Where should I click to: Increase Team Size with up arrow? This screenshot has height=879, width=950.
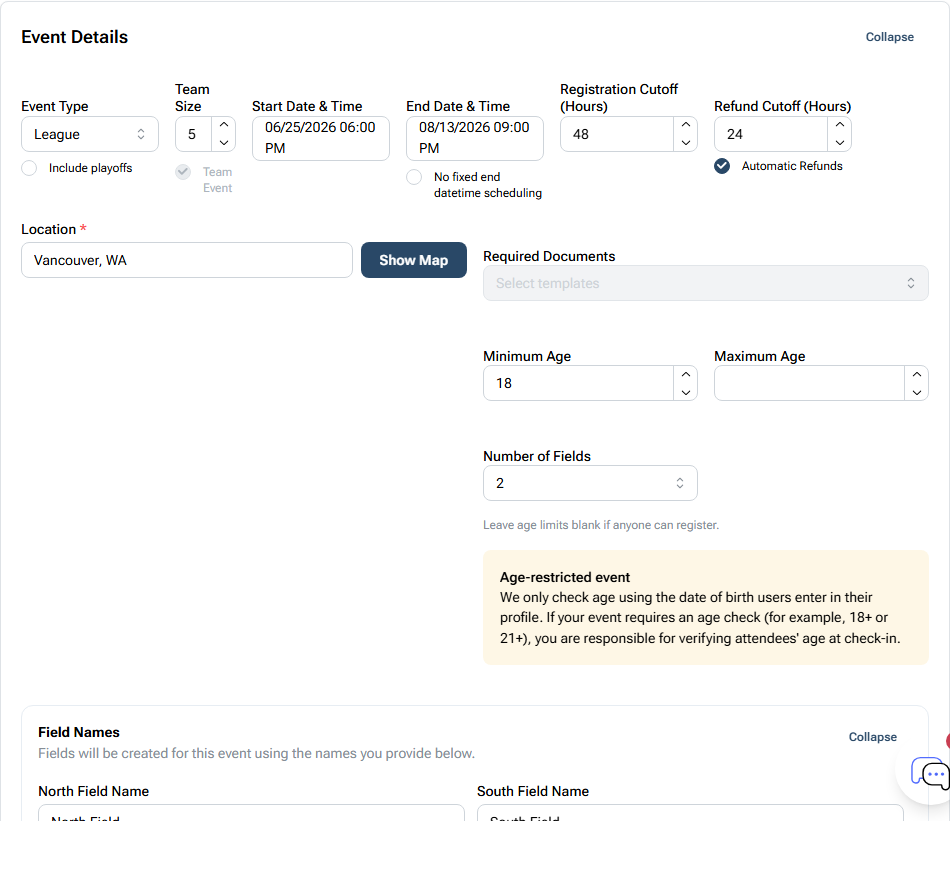224,125
